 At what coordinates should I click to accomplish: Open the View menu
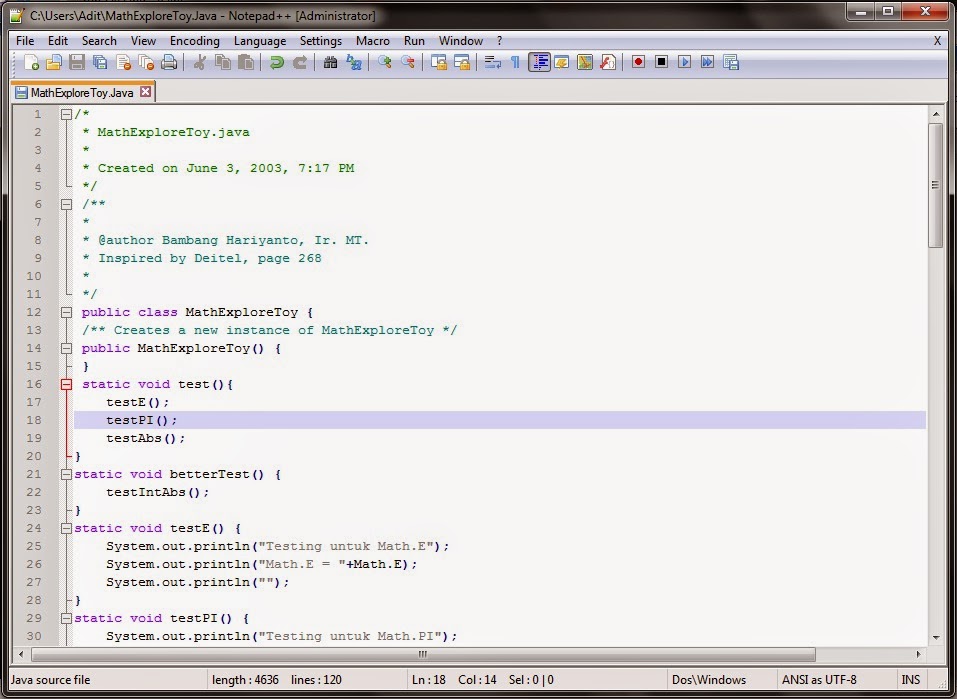[143, 41]
